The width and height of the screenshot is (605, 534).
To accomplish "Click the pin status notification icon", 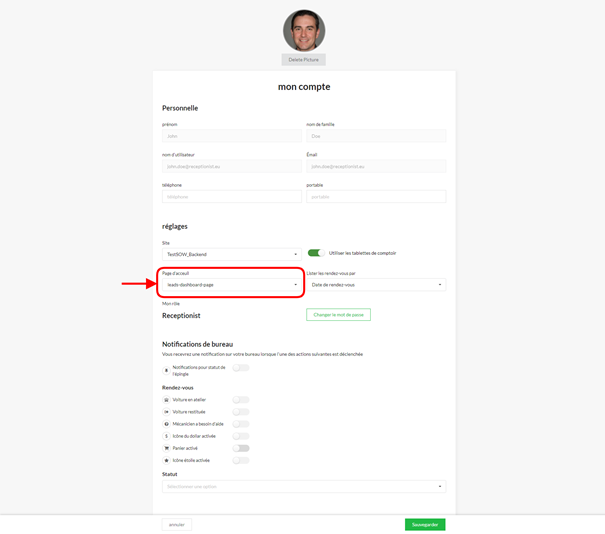I will coord(166,370).
